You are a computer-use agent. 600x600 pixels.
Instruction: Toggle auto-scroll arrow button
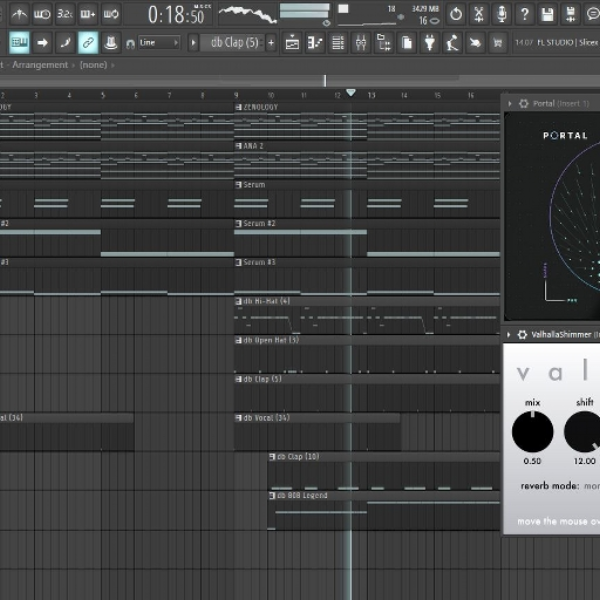coord(42,42)
